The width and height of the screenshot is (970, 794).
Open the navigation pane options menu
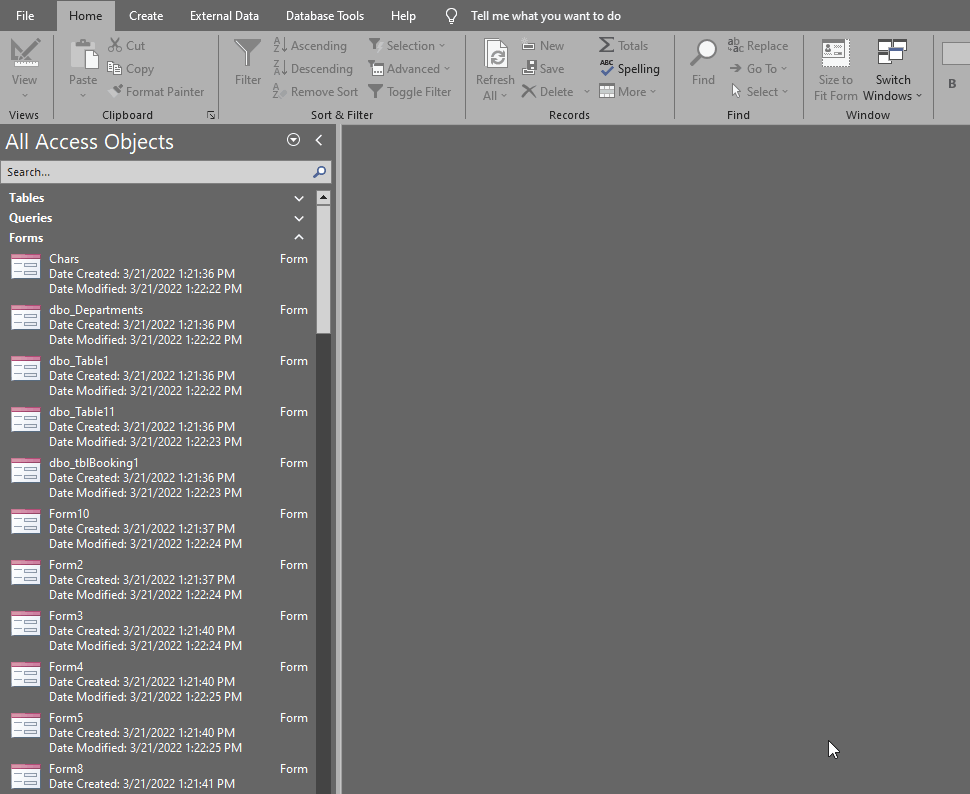pyautogui.click(x=294, y=140)
